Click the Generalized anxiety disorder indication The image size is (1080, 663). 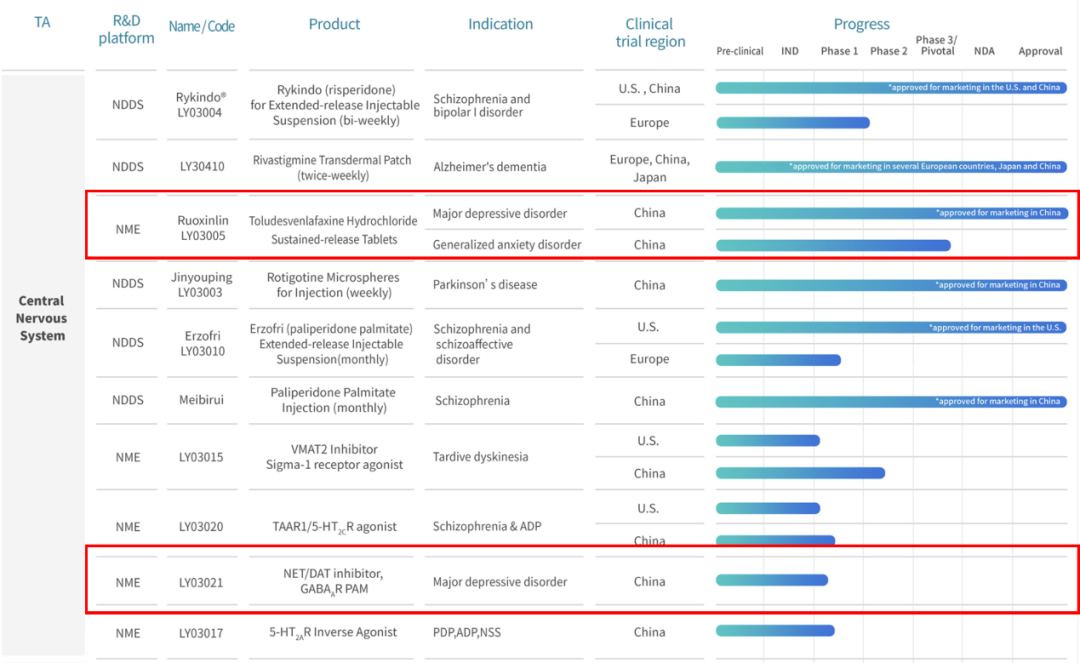point(506,245)
